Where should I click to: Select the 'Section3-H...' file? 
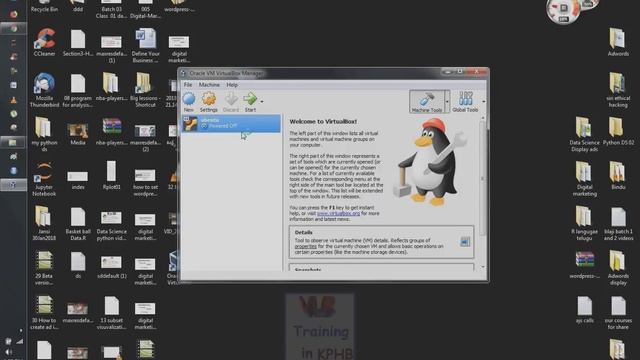point(78,42)
